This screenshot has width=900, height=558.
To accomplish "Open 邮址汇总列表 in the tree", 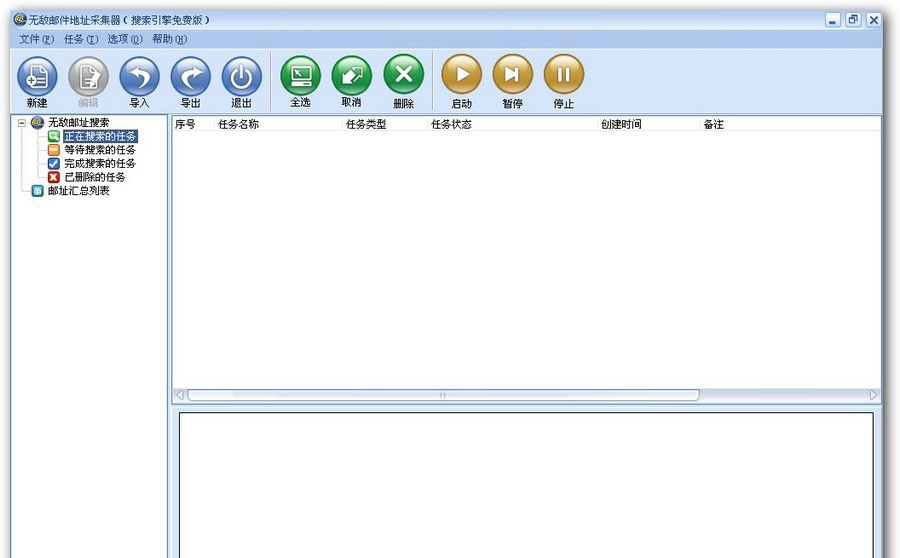I will pyautogui.click(x=78, y=191).
